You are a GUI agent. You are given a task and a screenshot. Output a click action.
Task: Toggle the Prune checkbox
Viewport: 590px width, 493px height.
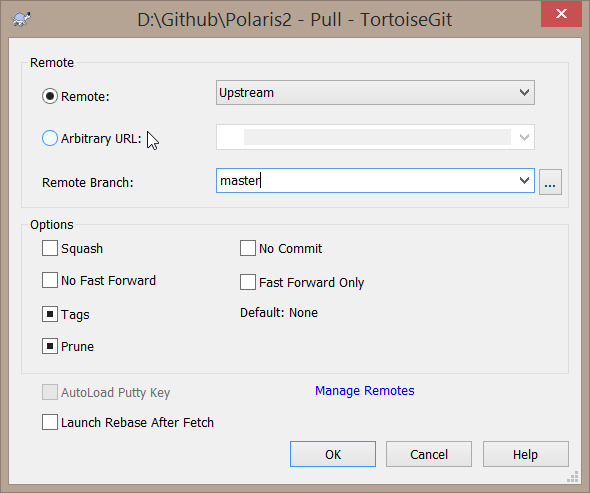(x=50, y=346)
